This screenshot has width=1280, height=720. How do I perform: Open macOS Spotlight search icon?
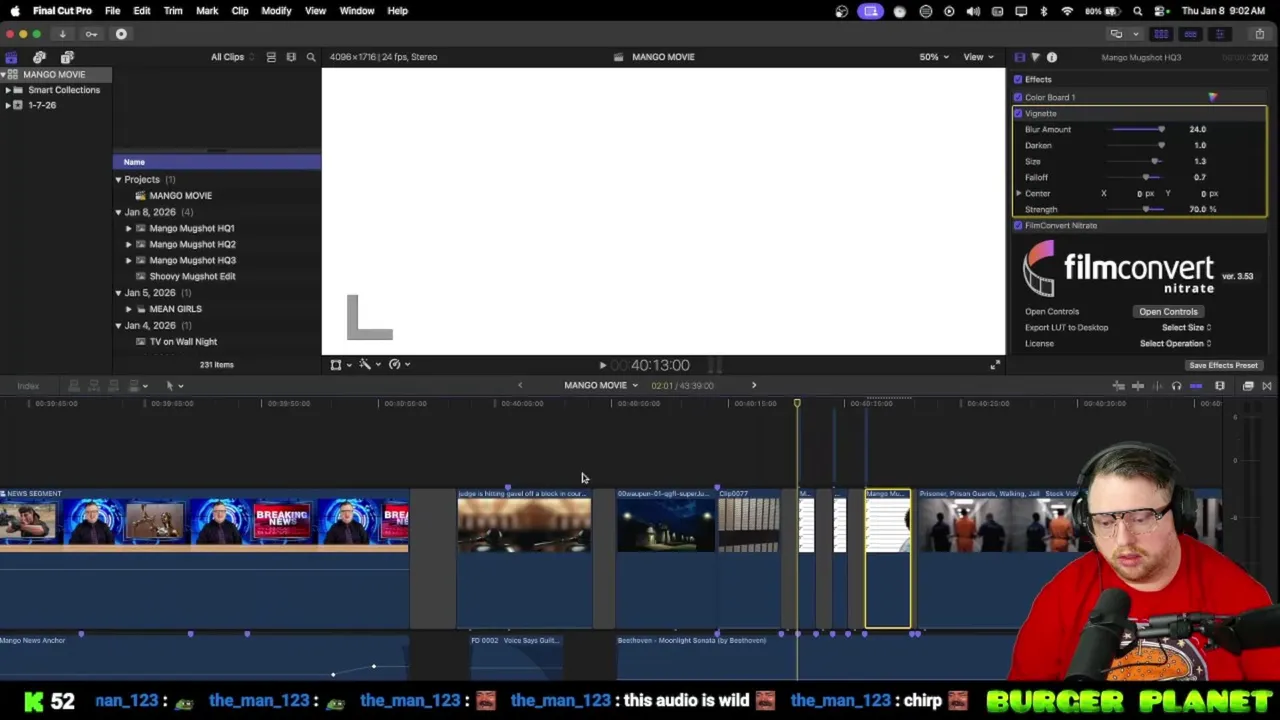[1138, 11]
